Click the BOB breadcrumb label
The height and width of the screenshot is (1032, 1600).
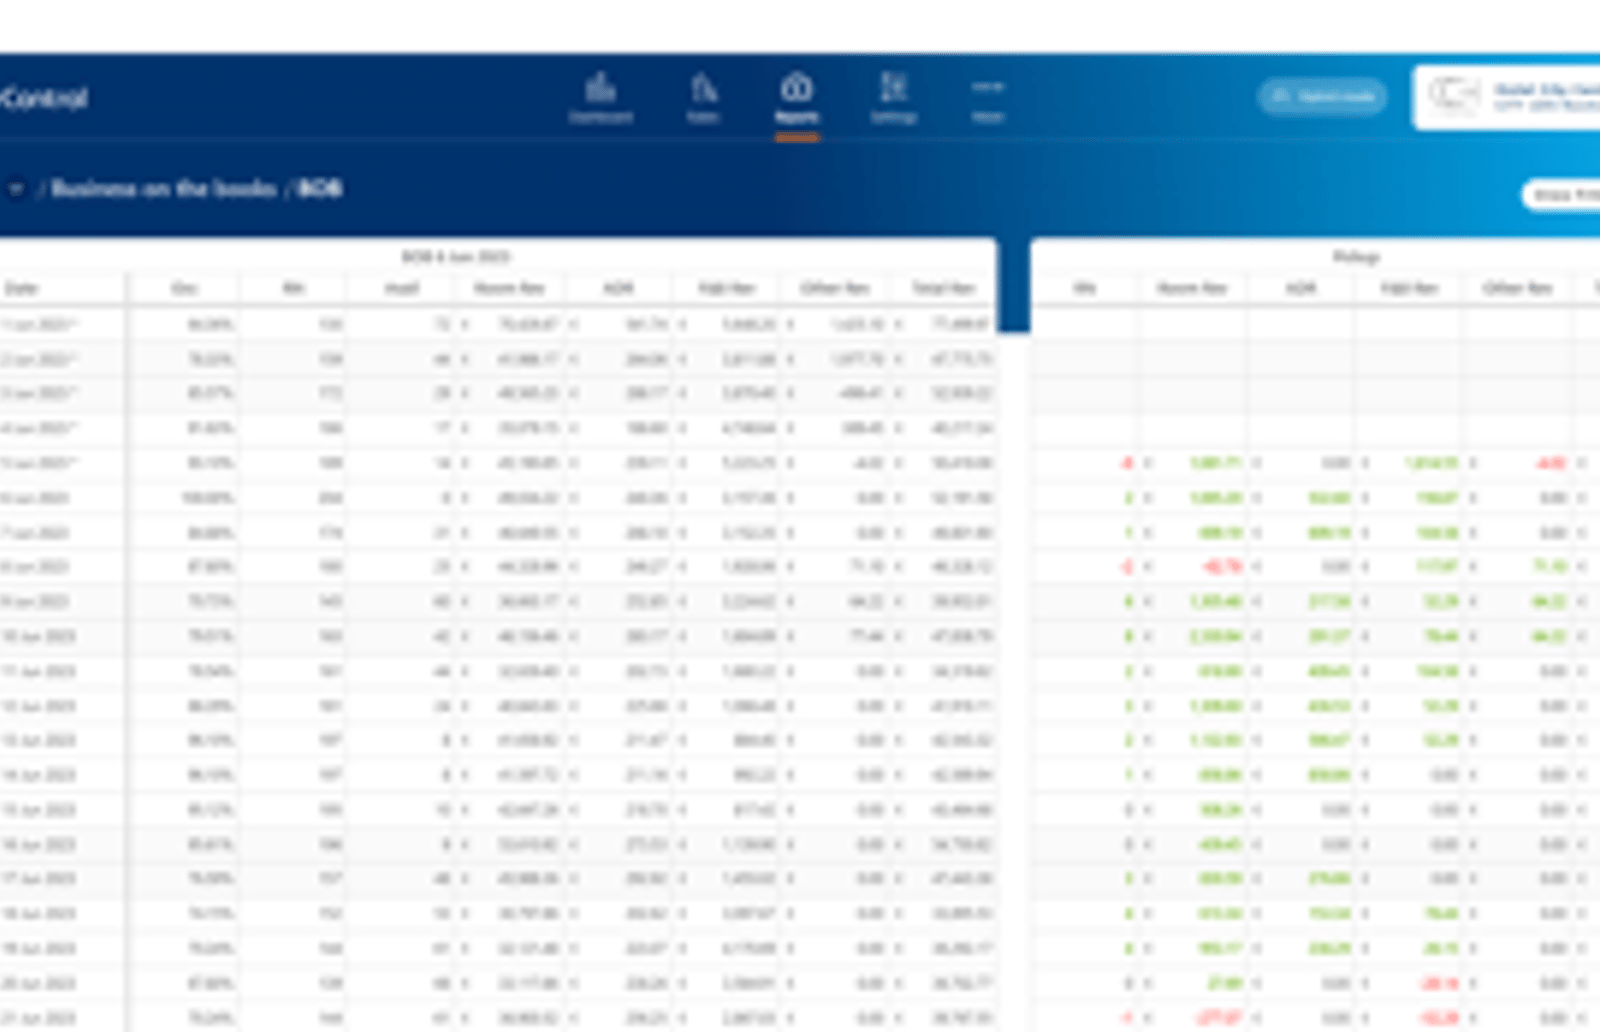320,188
